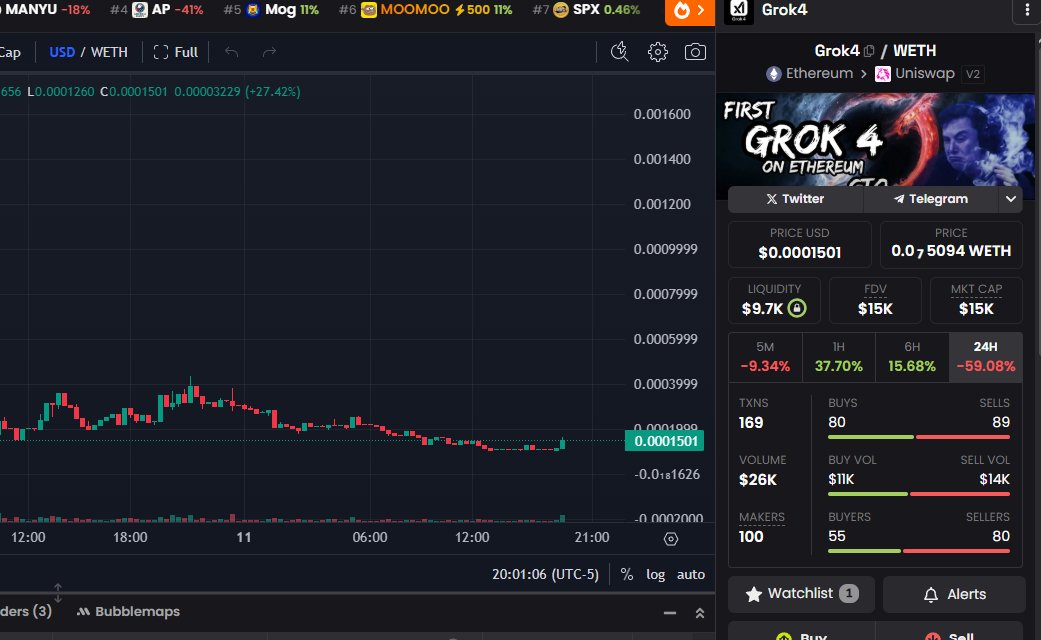This screenshot has width=1041, height=640.
Task: Select the 6H timeframe stats tab
Action: [x=912, y=357]
